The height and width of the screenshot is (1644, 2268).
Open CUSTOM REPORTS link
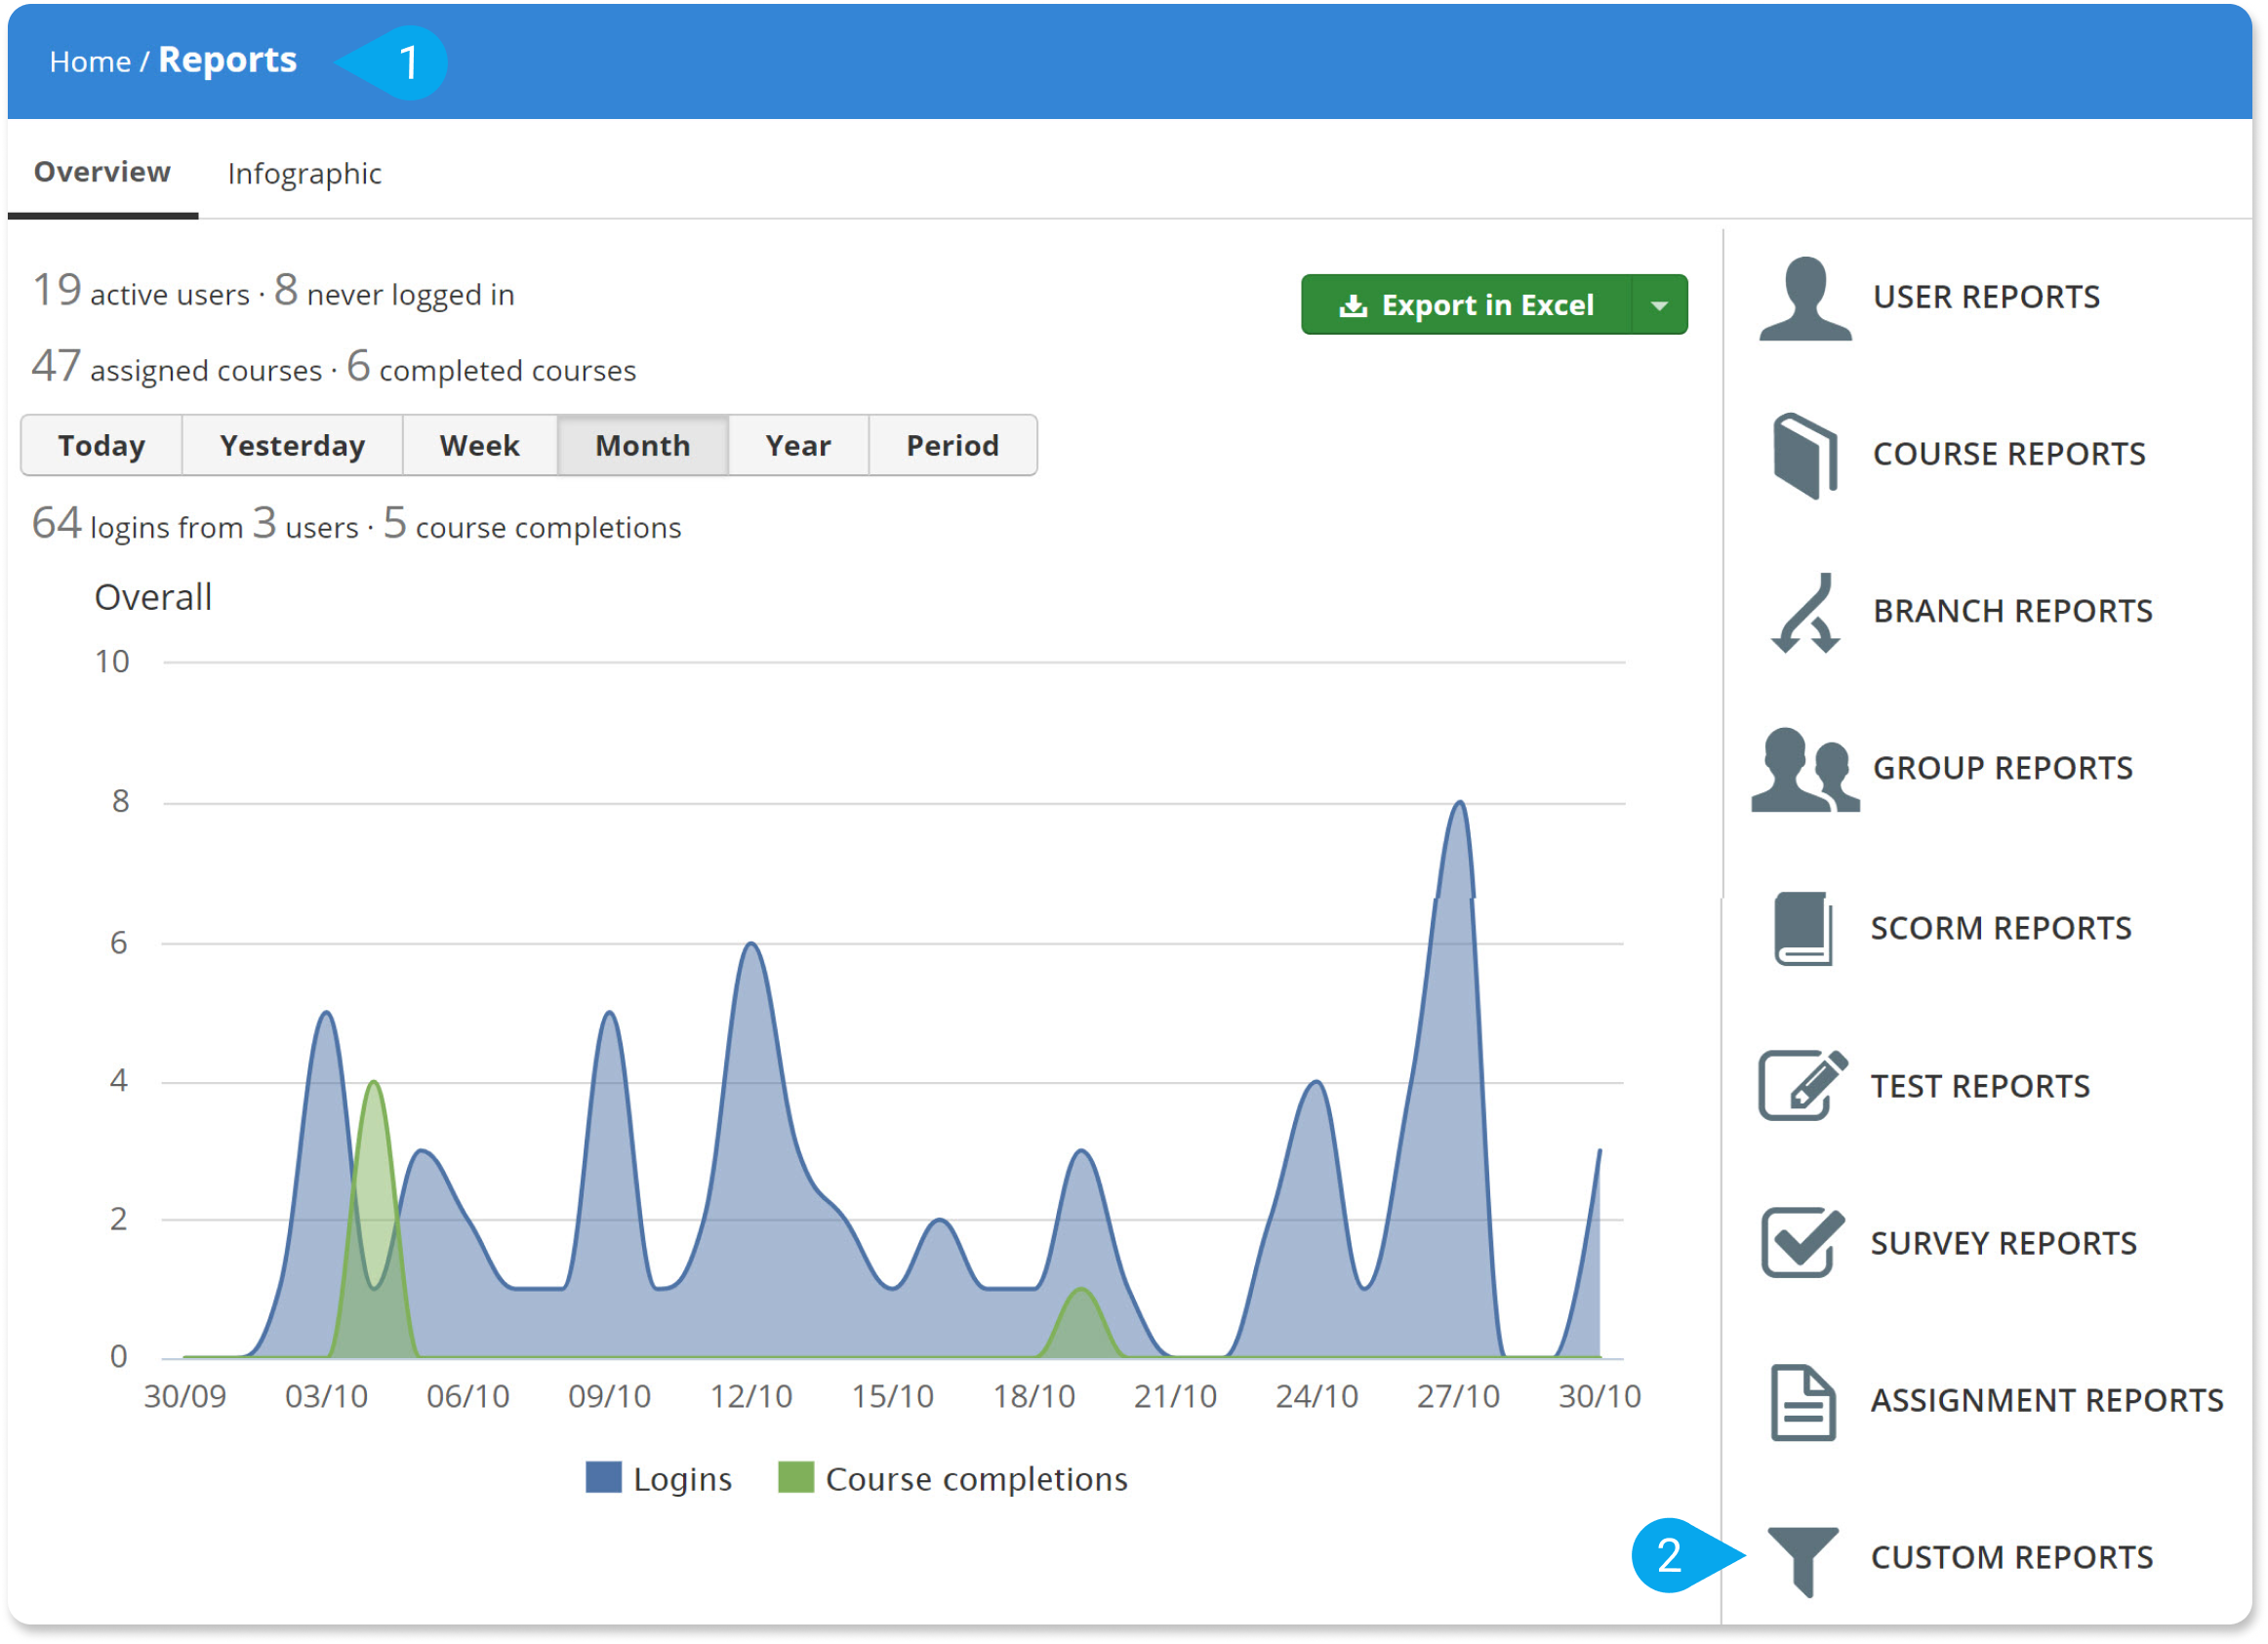(2012, 1558)
